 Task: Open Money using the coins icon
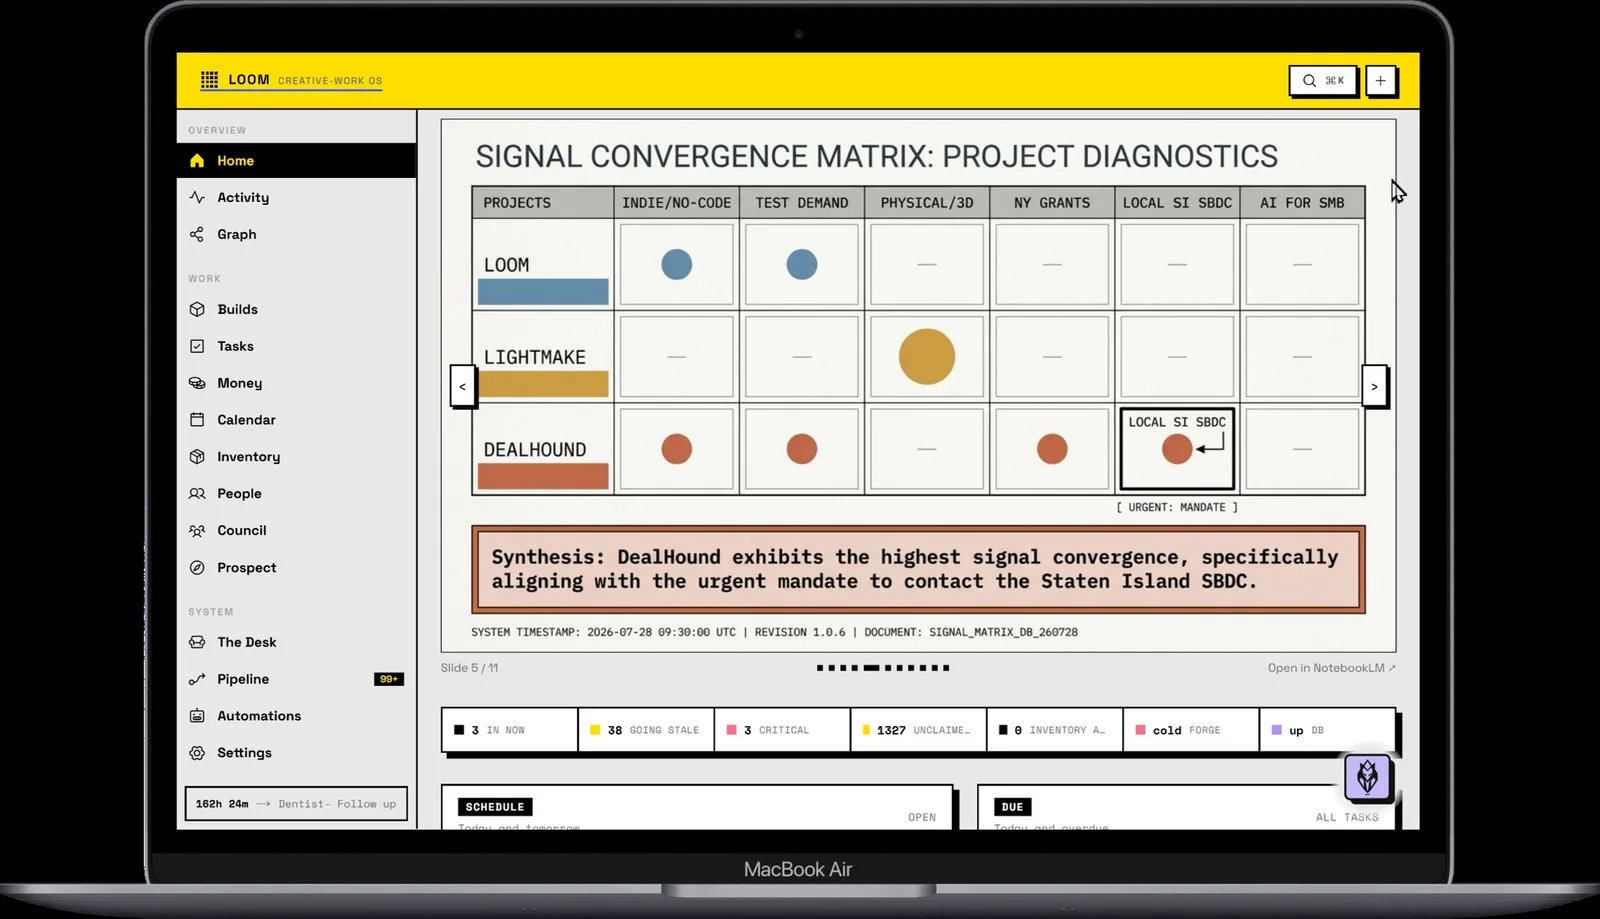coord(197,384)
